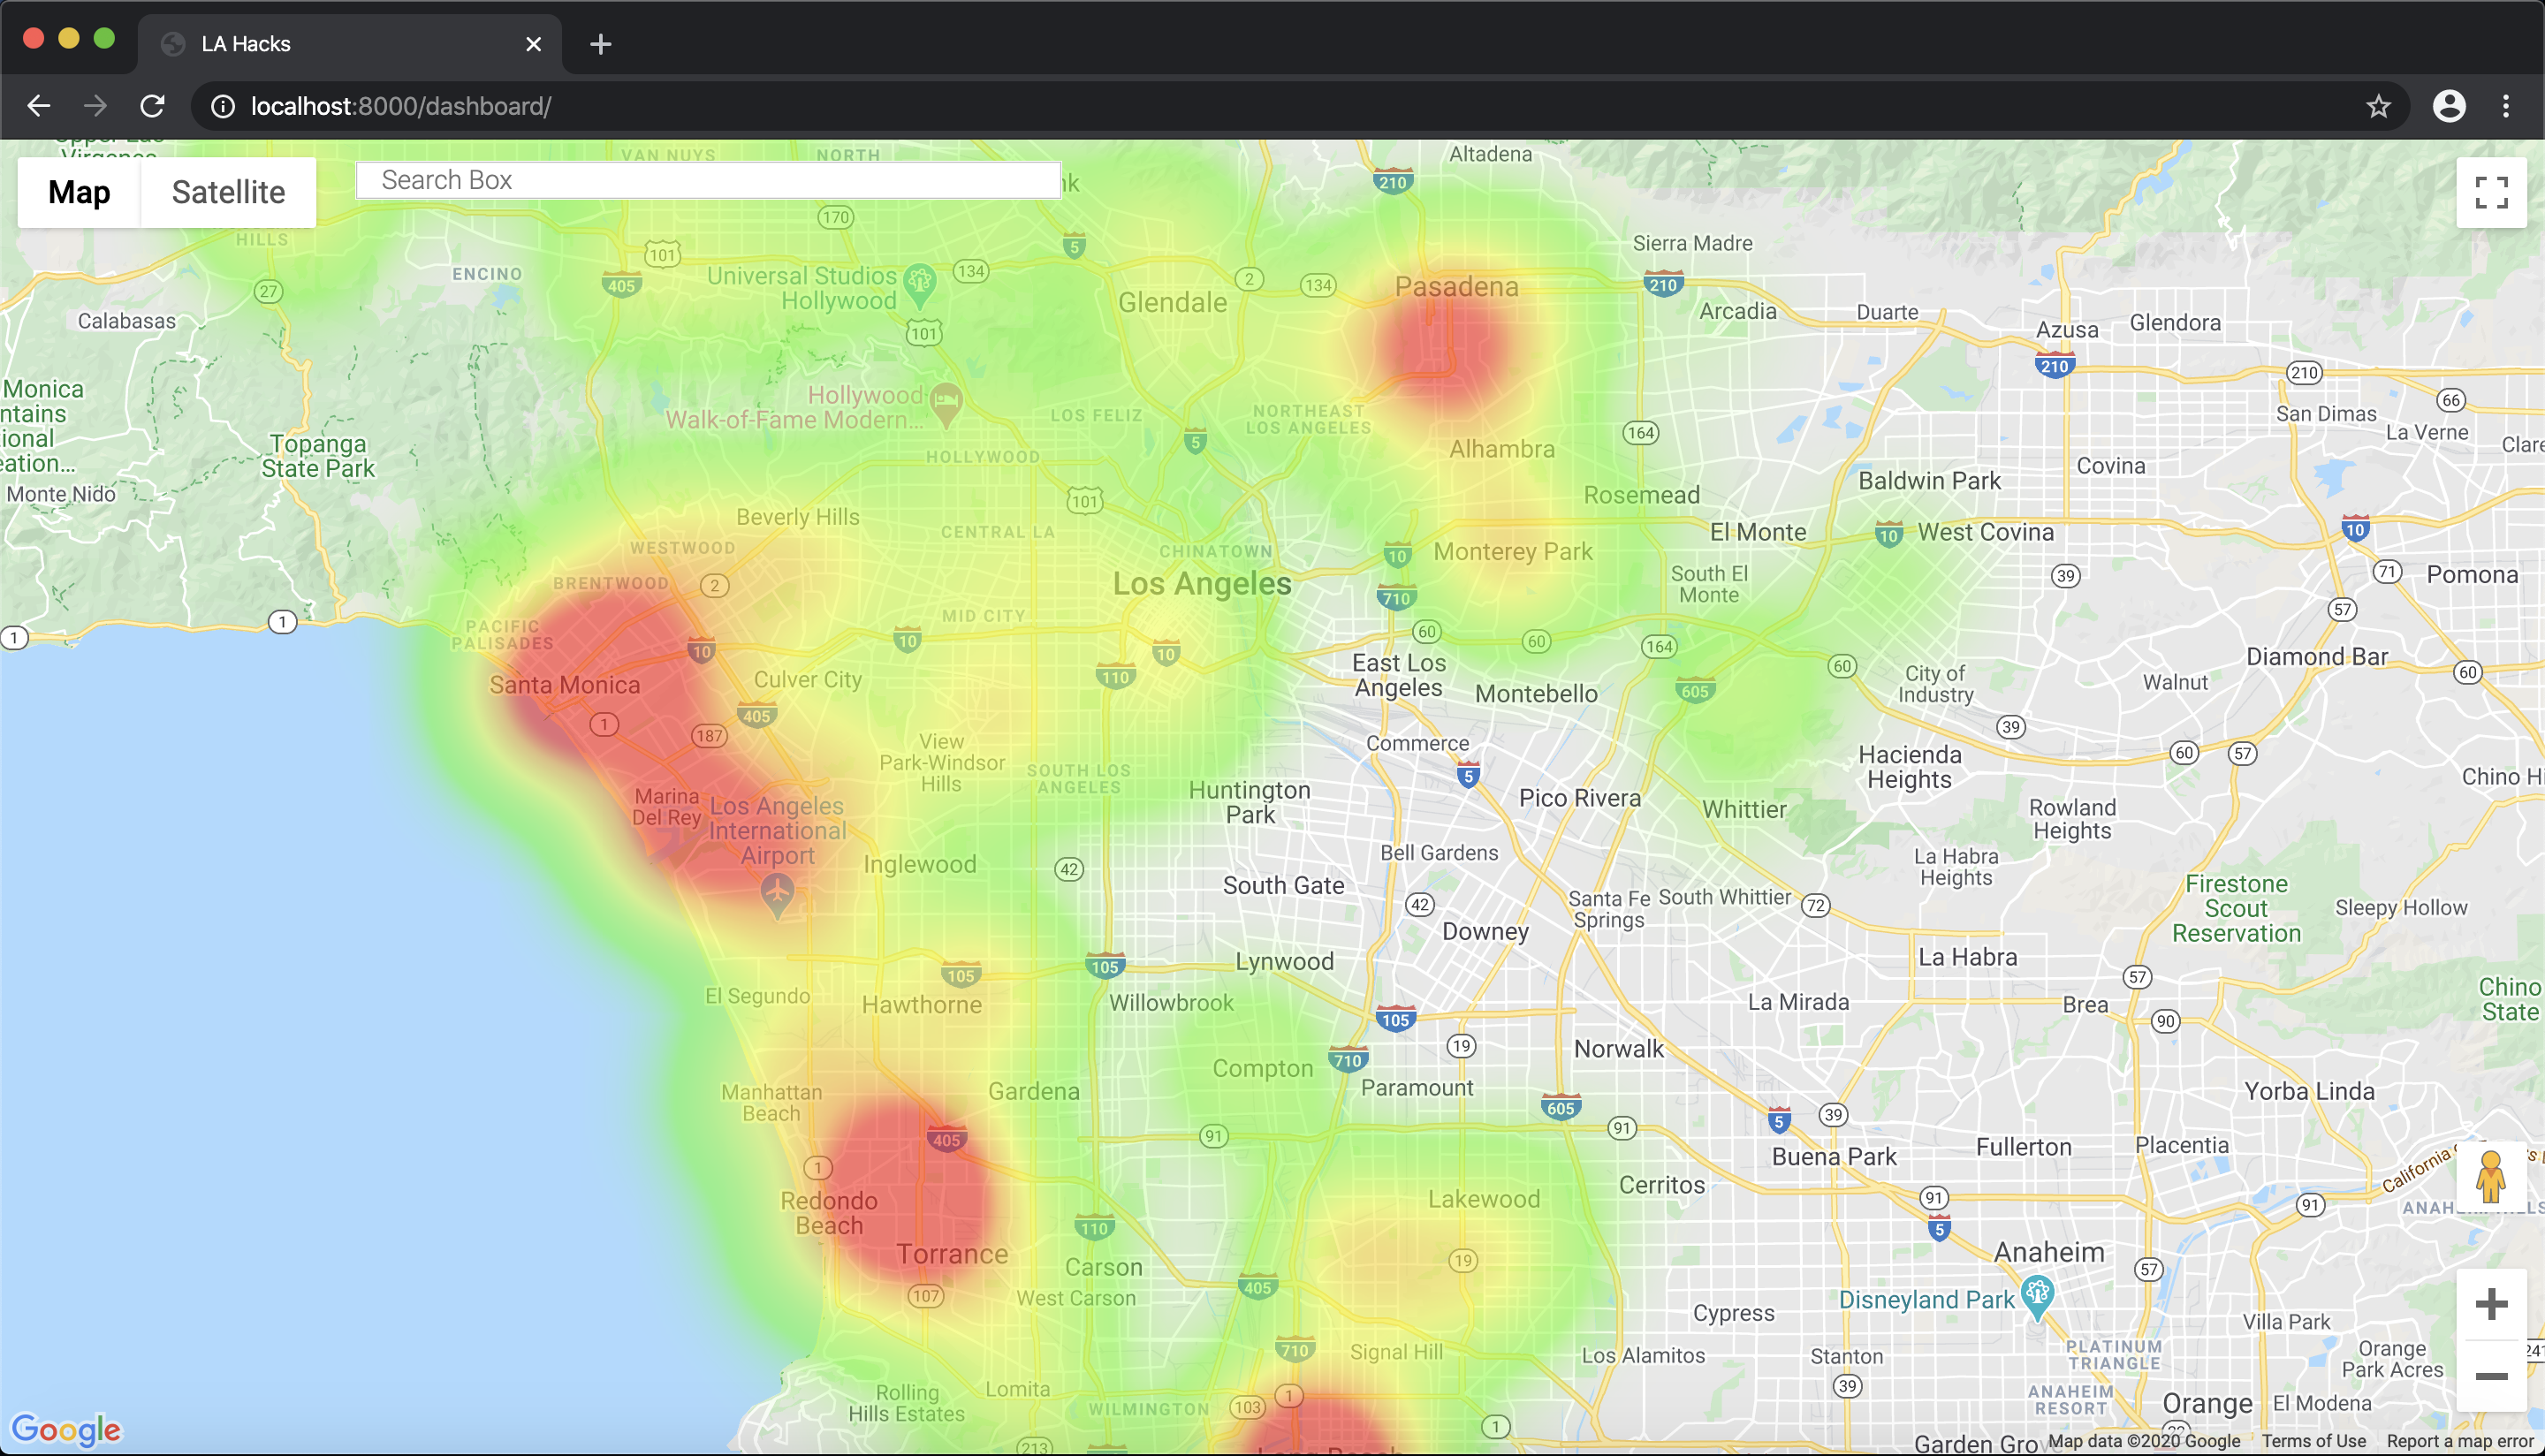Click the West Covina label
The width and height of the screenshot is (2545, 1456).
tap(1985, 532)
